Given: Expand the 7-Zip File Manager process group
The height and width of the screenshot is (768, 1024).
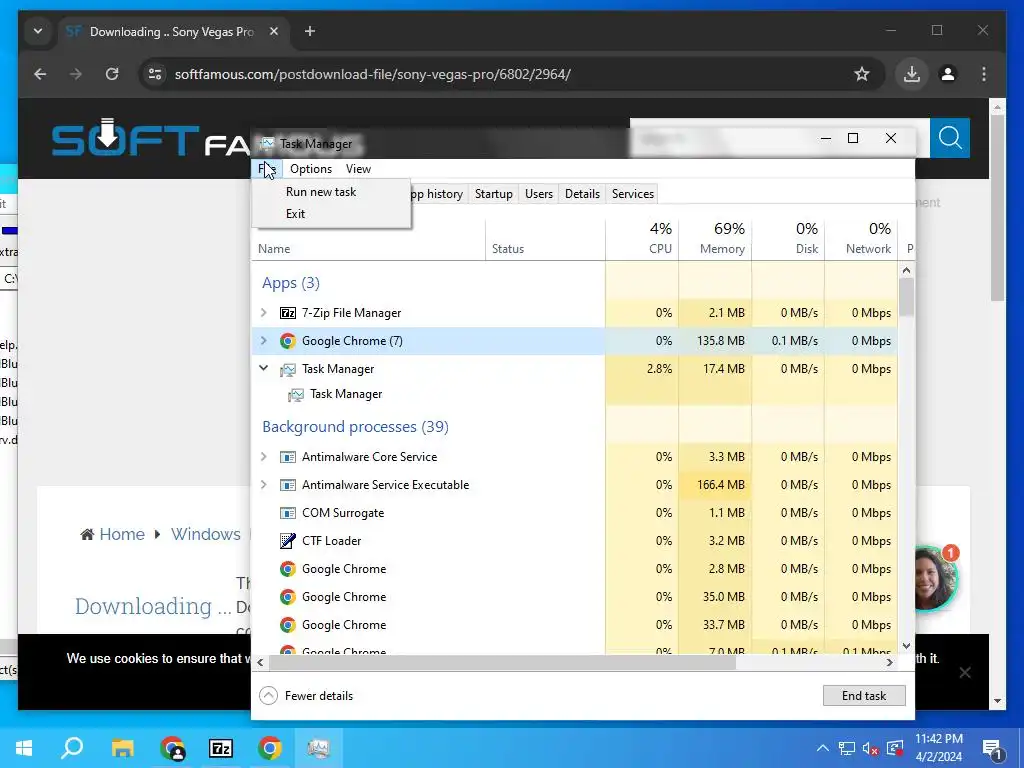Looking at the screenshot, I should point(264,313).
